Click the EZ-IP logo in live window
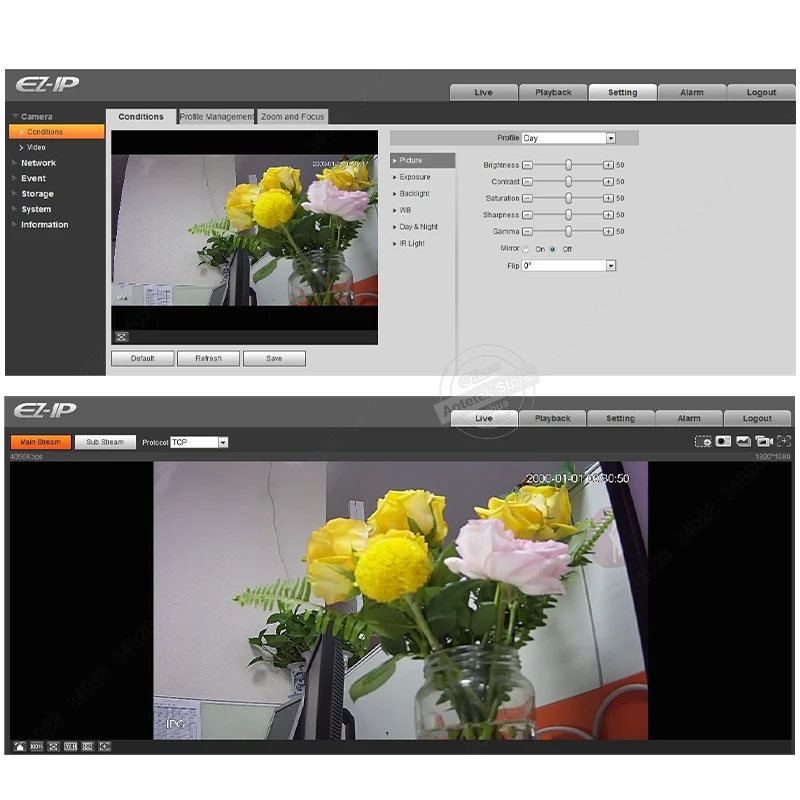This screenshot has height=800, width=800. [x=45, y=410]
